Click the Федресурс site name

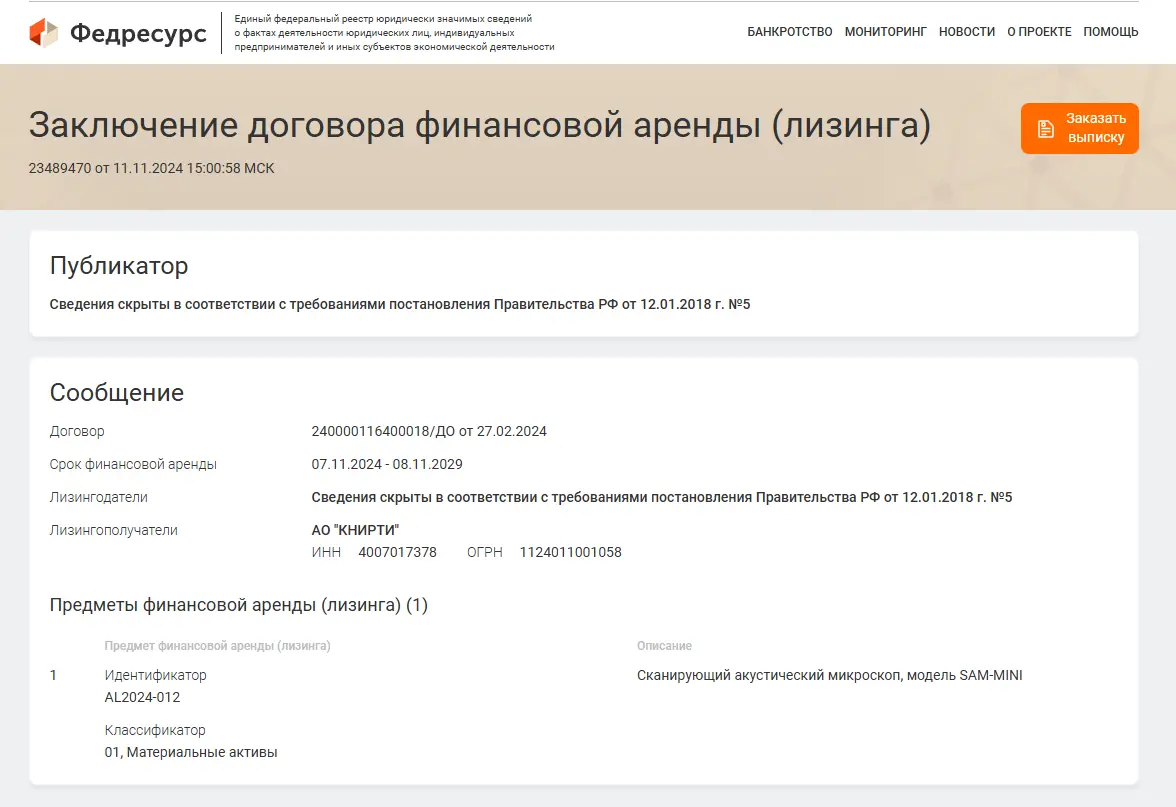pyautogui.click(x=138, y=33)
